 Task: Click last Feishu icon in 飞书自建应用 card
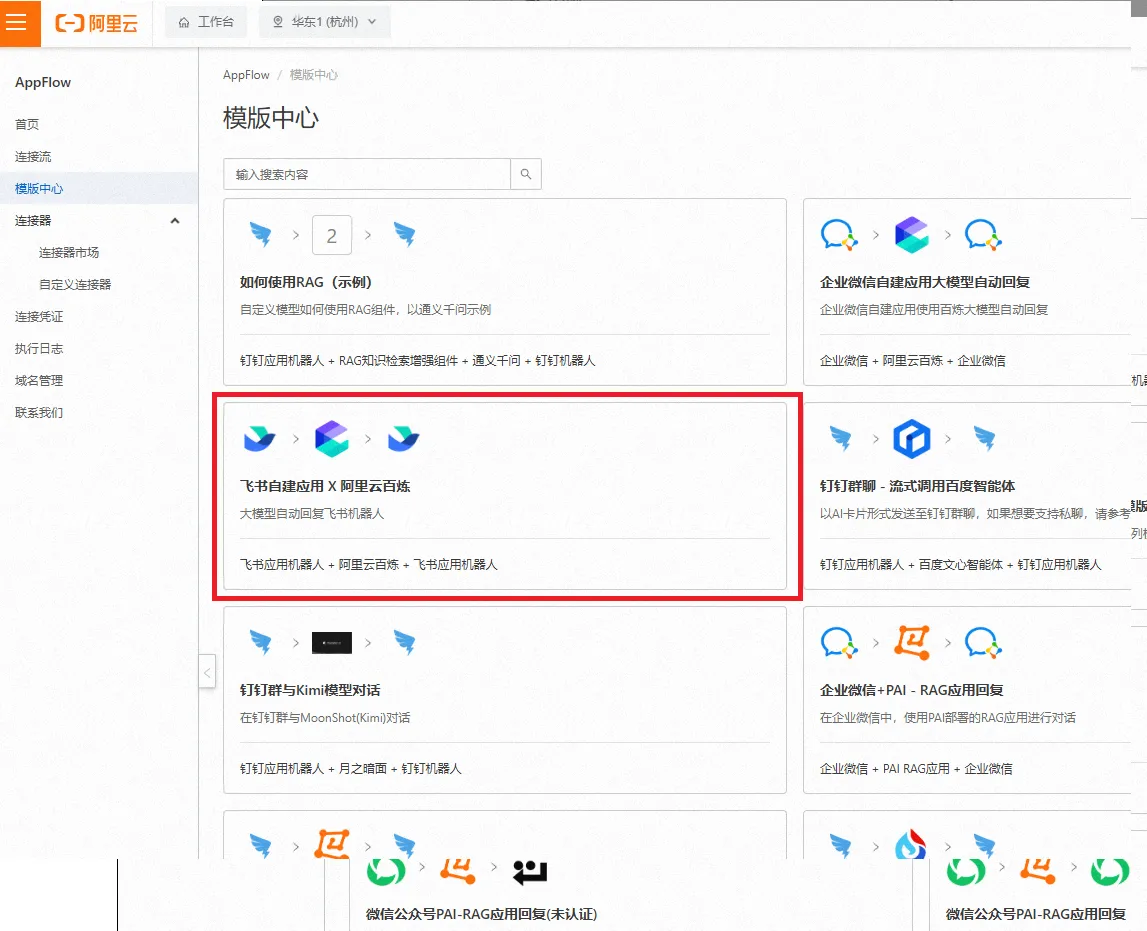[404, 439]
